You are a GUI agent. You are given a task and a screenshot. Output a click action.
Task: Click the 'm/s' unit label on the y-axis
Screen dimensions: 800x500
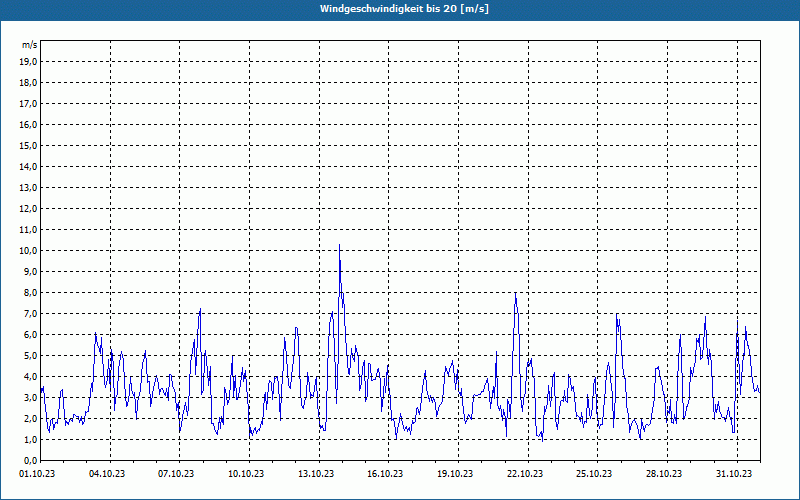tap(29, 45)
